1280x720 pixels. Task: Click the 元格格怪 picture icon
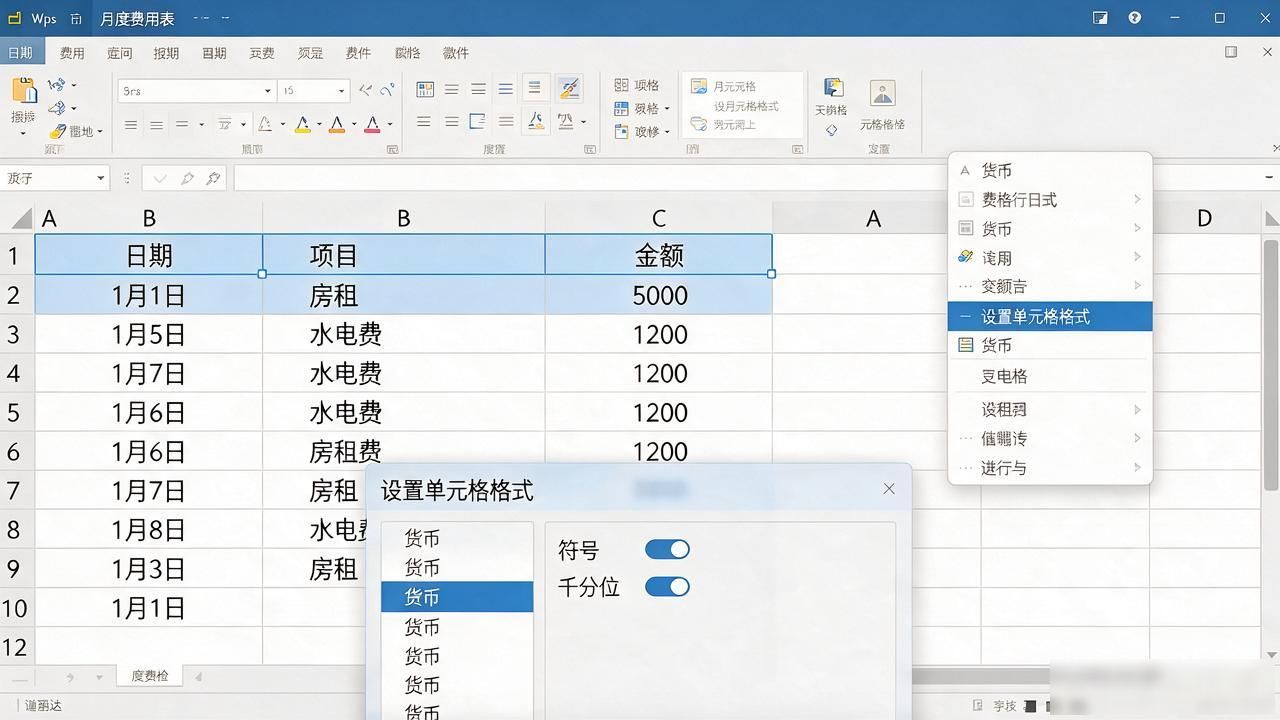tap(882, 93)
